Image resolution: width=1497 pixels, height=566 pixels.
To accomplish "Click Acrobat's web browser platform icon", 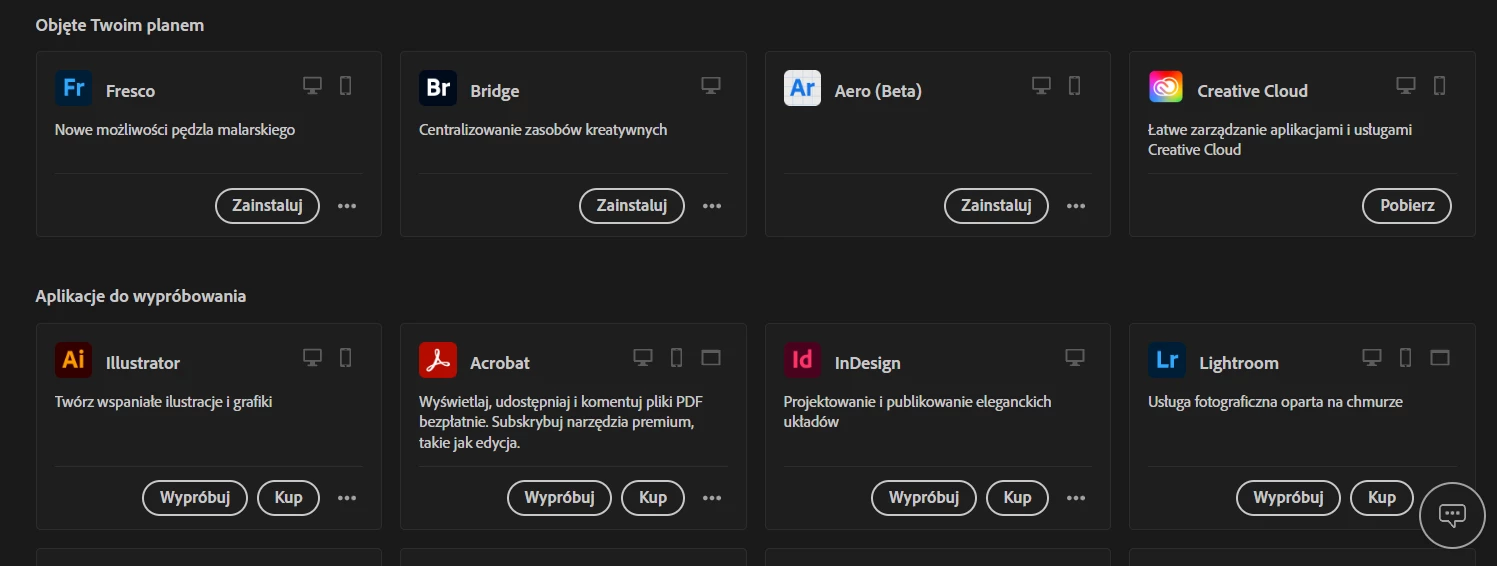I will (x=711, y=357).
